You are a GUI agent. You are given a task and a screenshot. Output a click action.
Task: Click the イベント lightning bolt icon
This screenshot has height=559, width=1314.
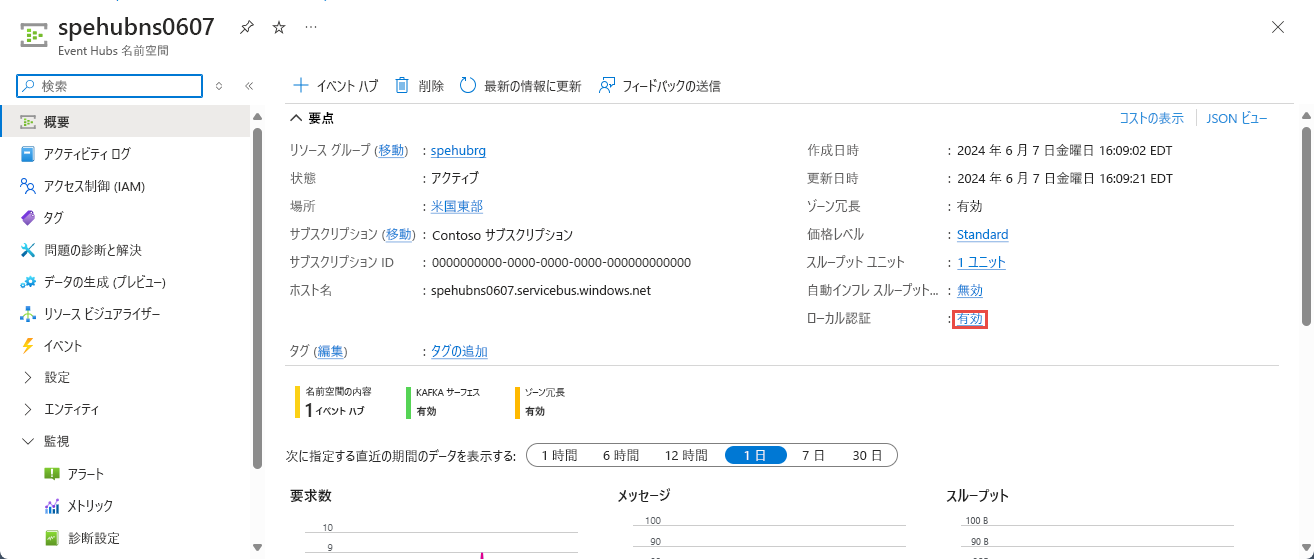coord(28,346)
